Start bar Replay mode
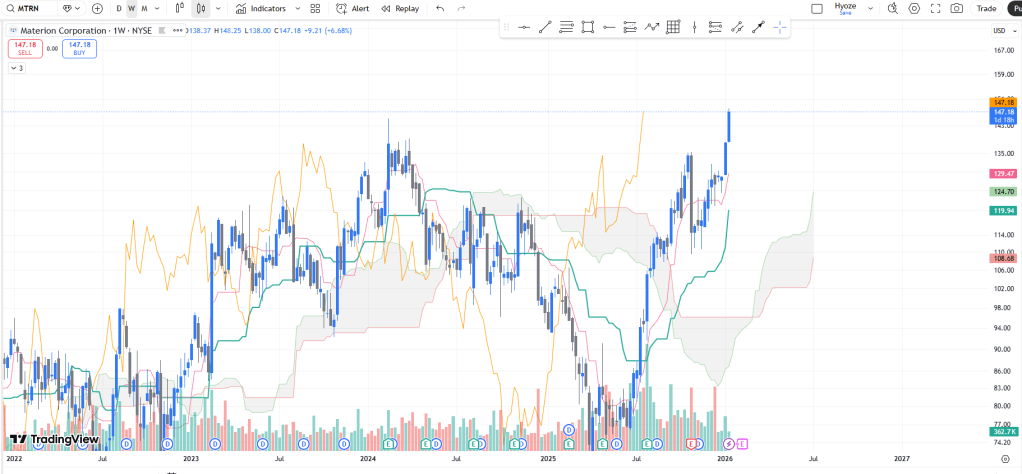The image size is (1022, 474). (400, 8)
